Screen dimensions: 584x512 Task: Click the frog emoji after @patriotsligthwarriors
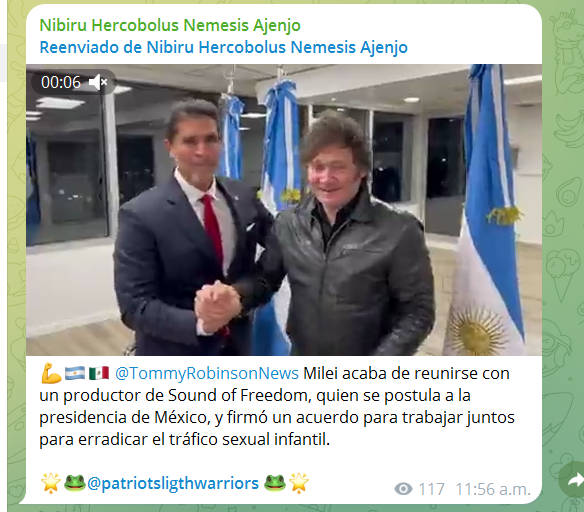click(x=275, y=483)
